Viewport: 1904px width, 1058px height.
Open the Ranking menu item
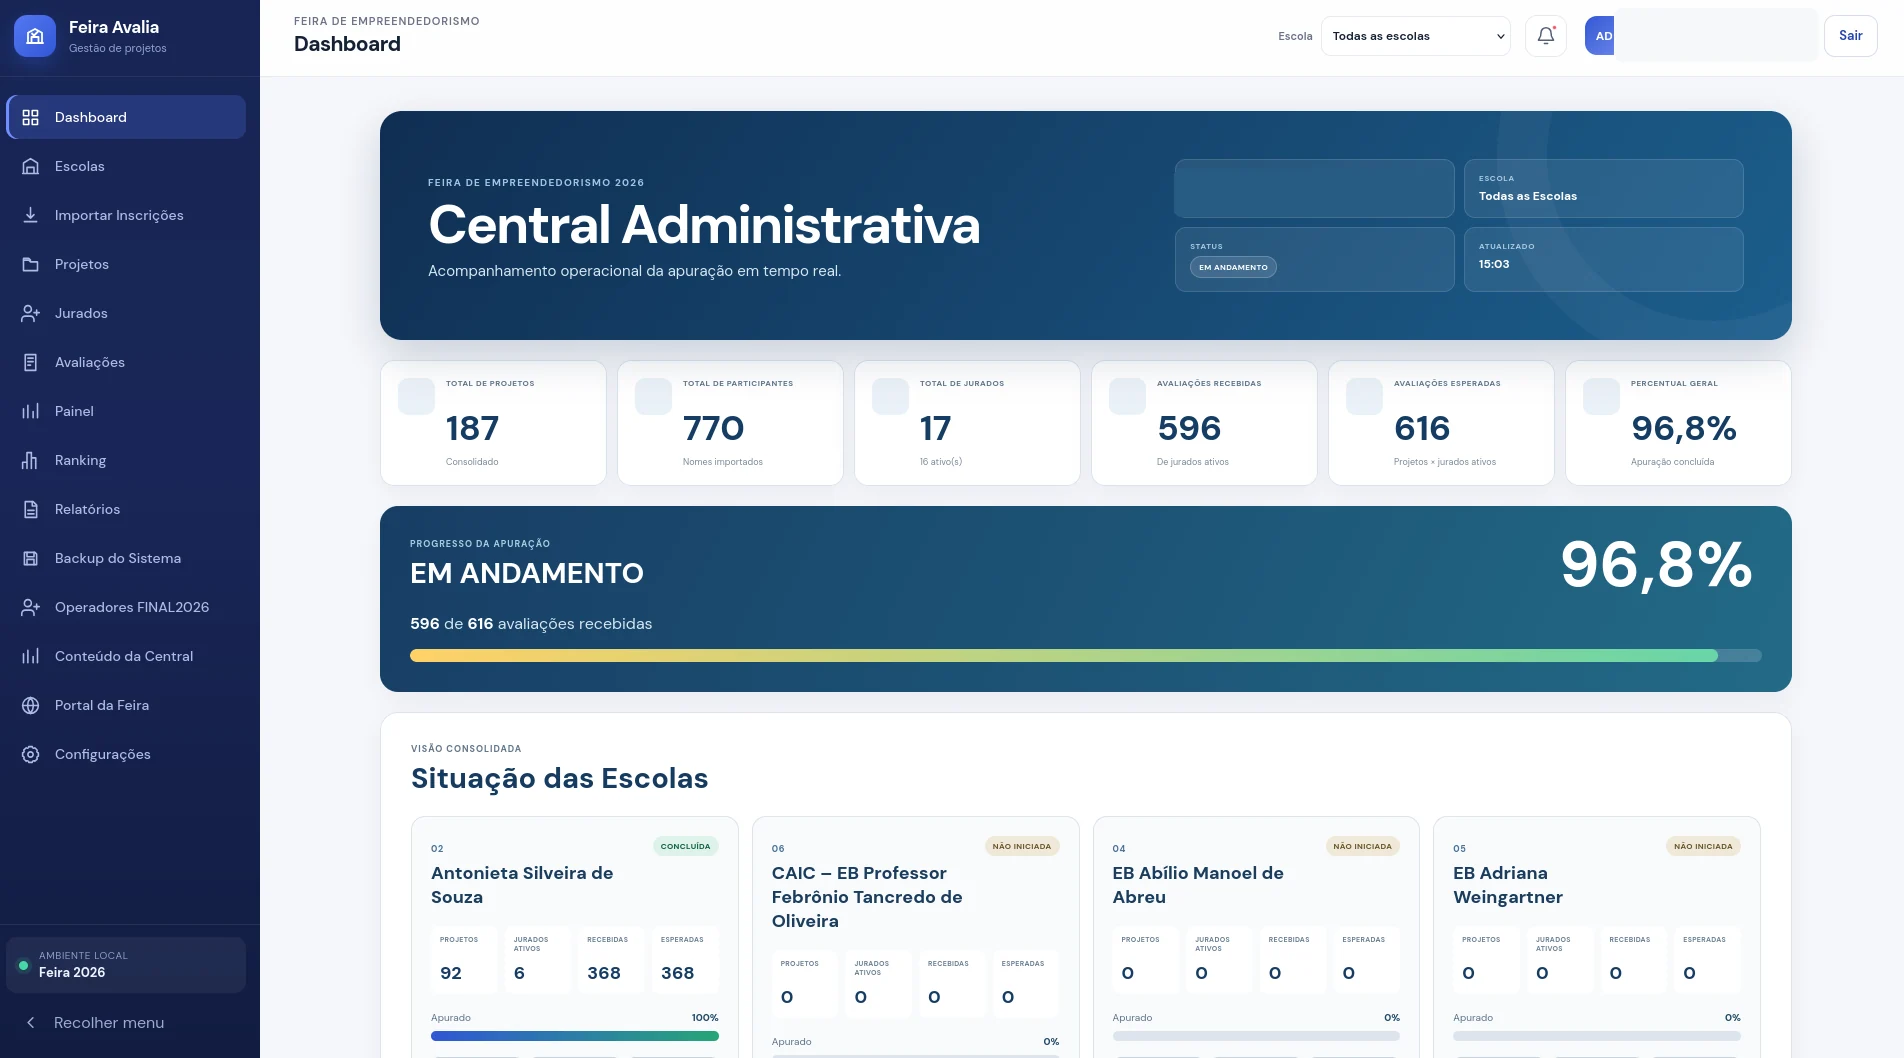point(126,460)
